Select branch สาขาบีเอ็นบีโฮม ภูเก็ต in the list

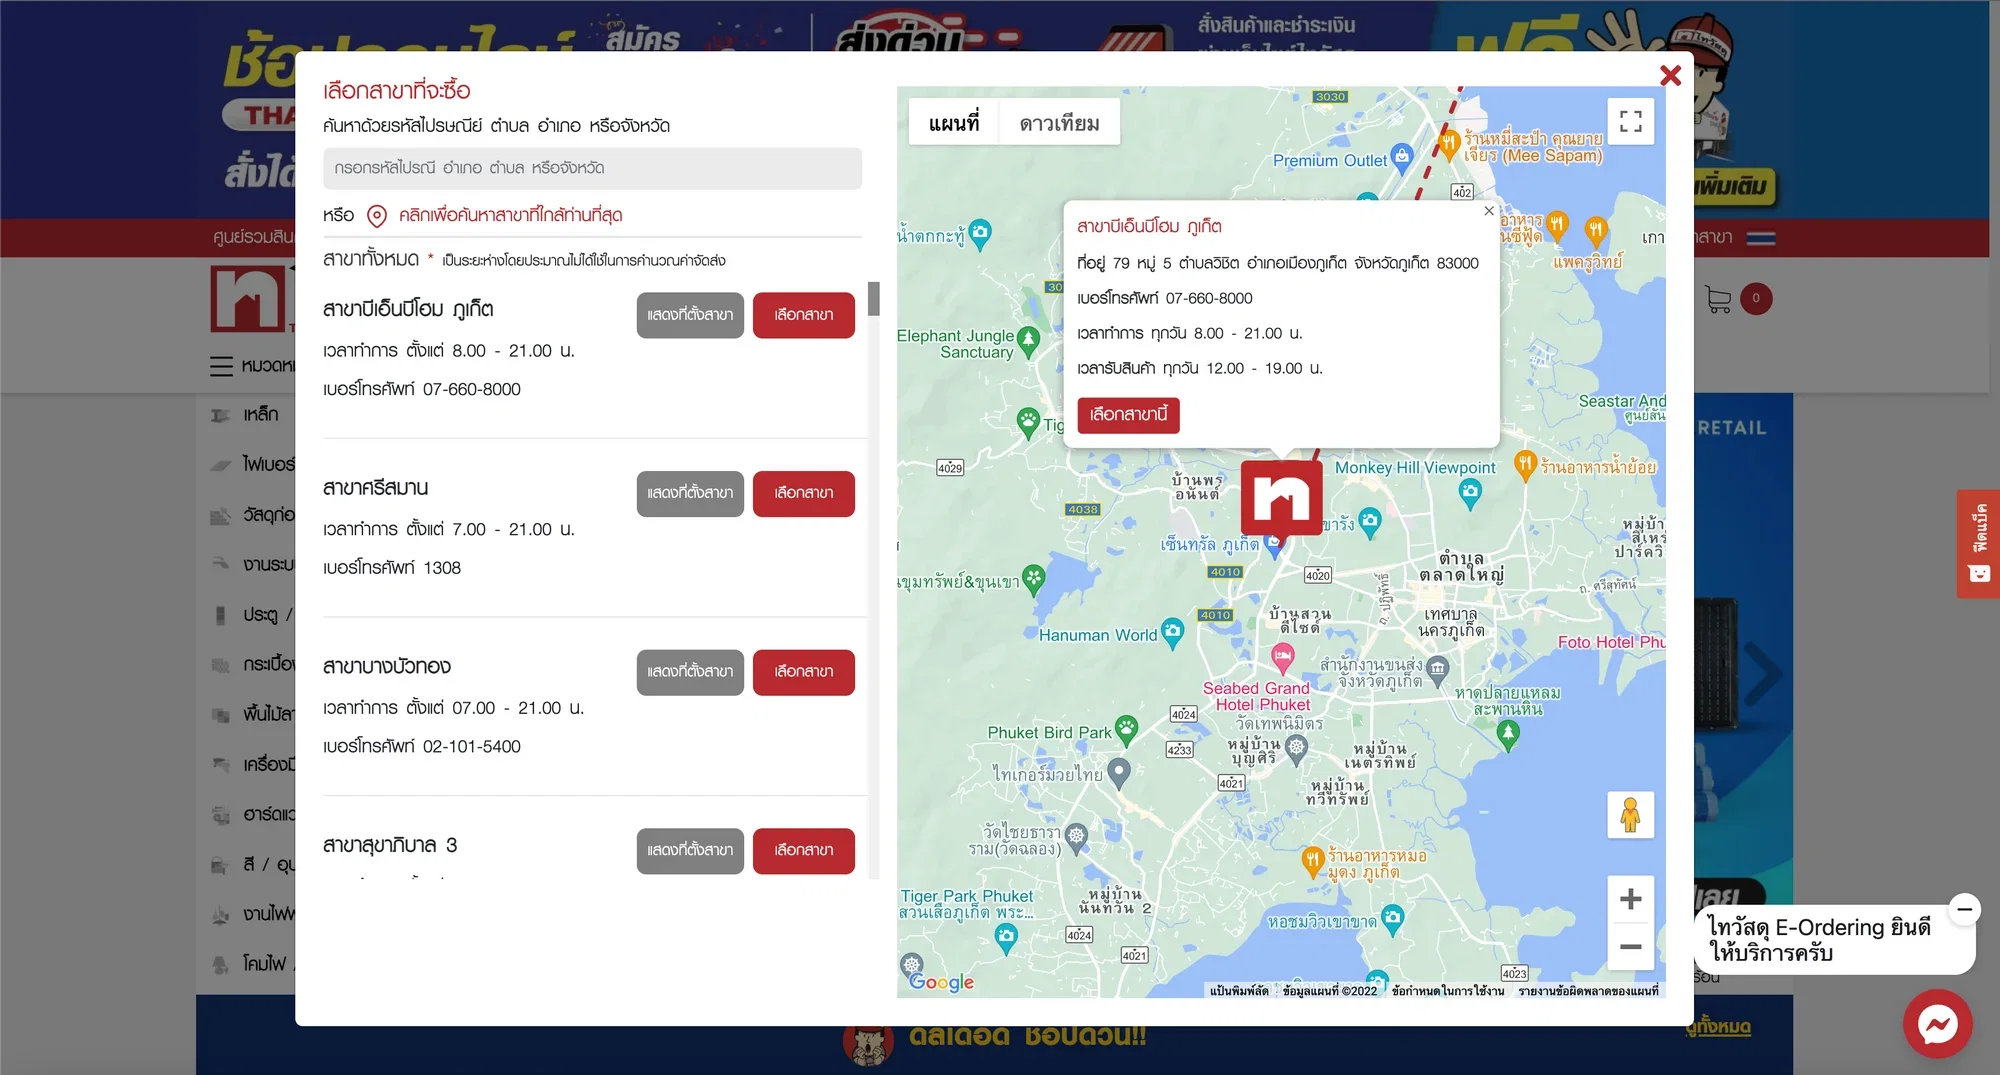coord(803,315)
